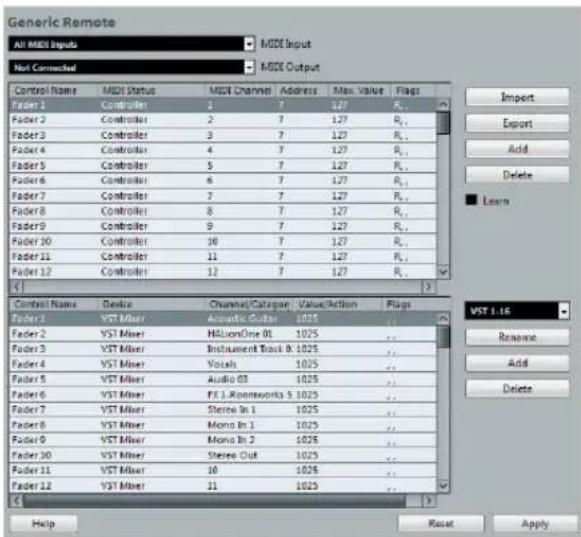Toggle the Learn checkbox
The width and height of the screenshot is (581, 537).
tap(471, 200)
